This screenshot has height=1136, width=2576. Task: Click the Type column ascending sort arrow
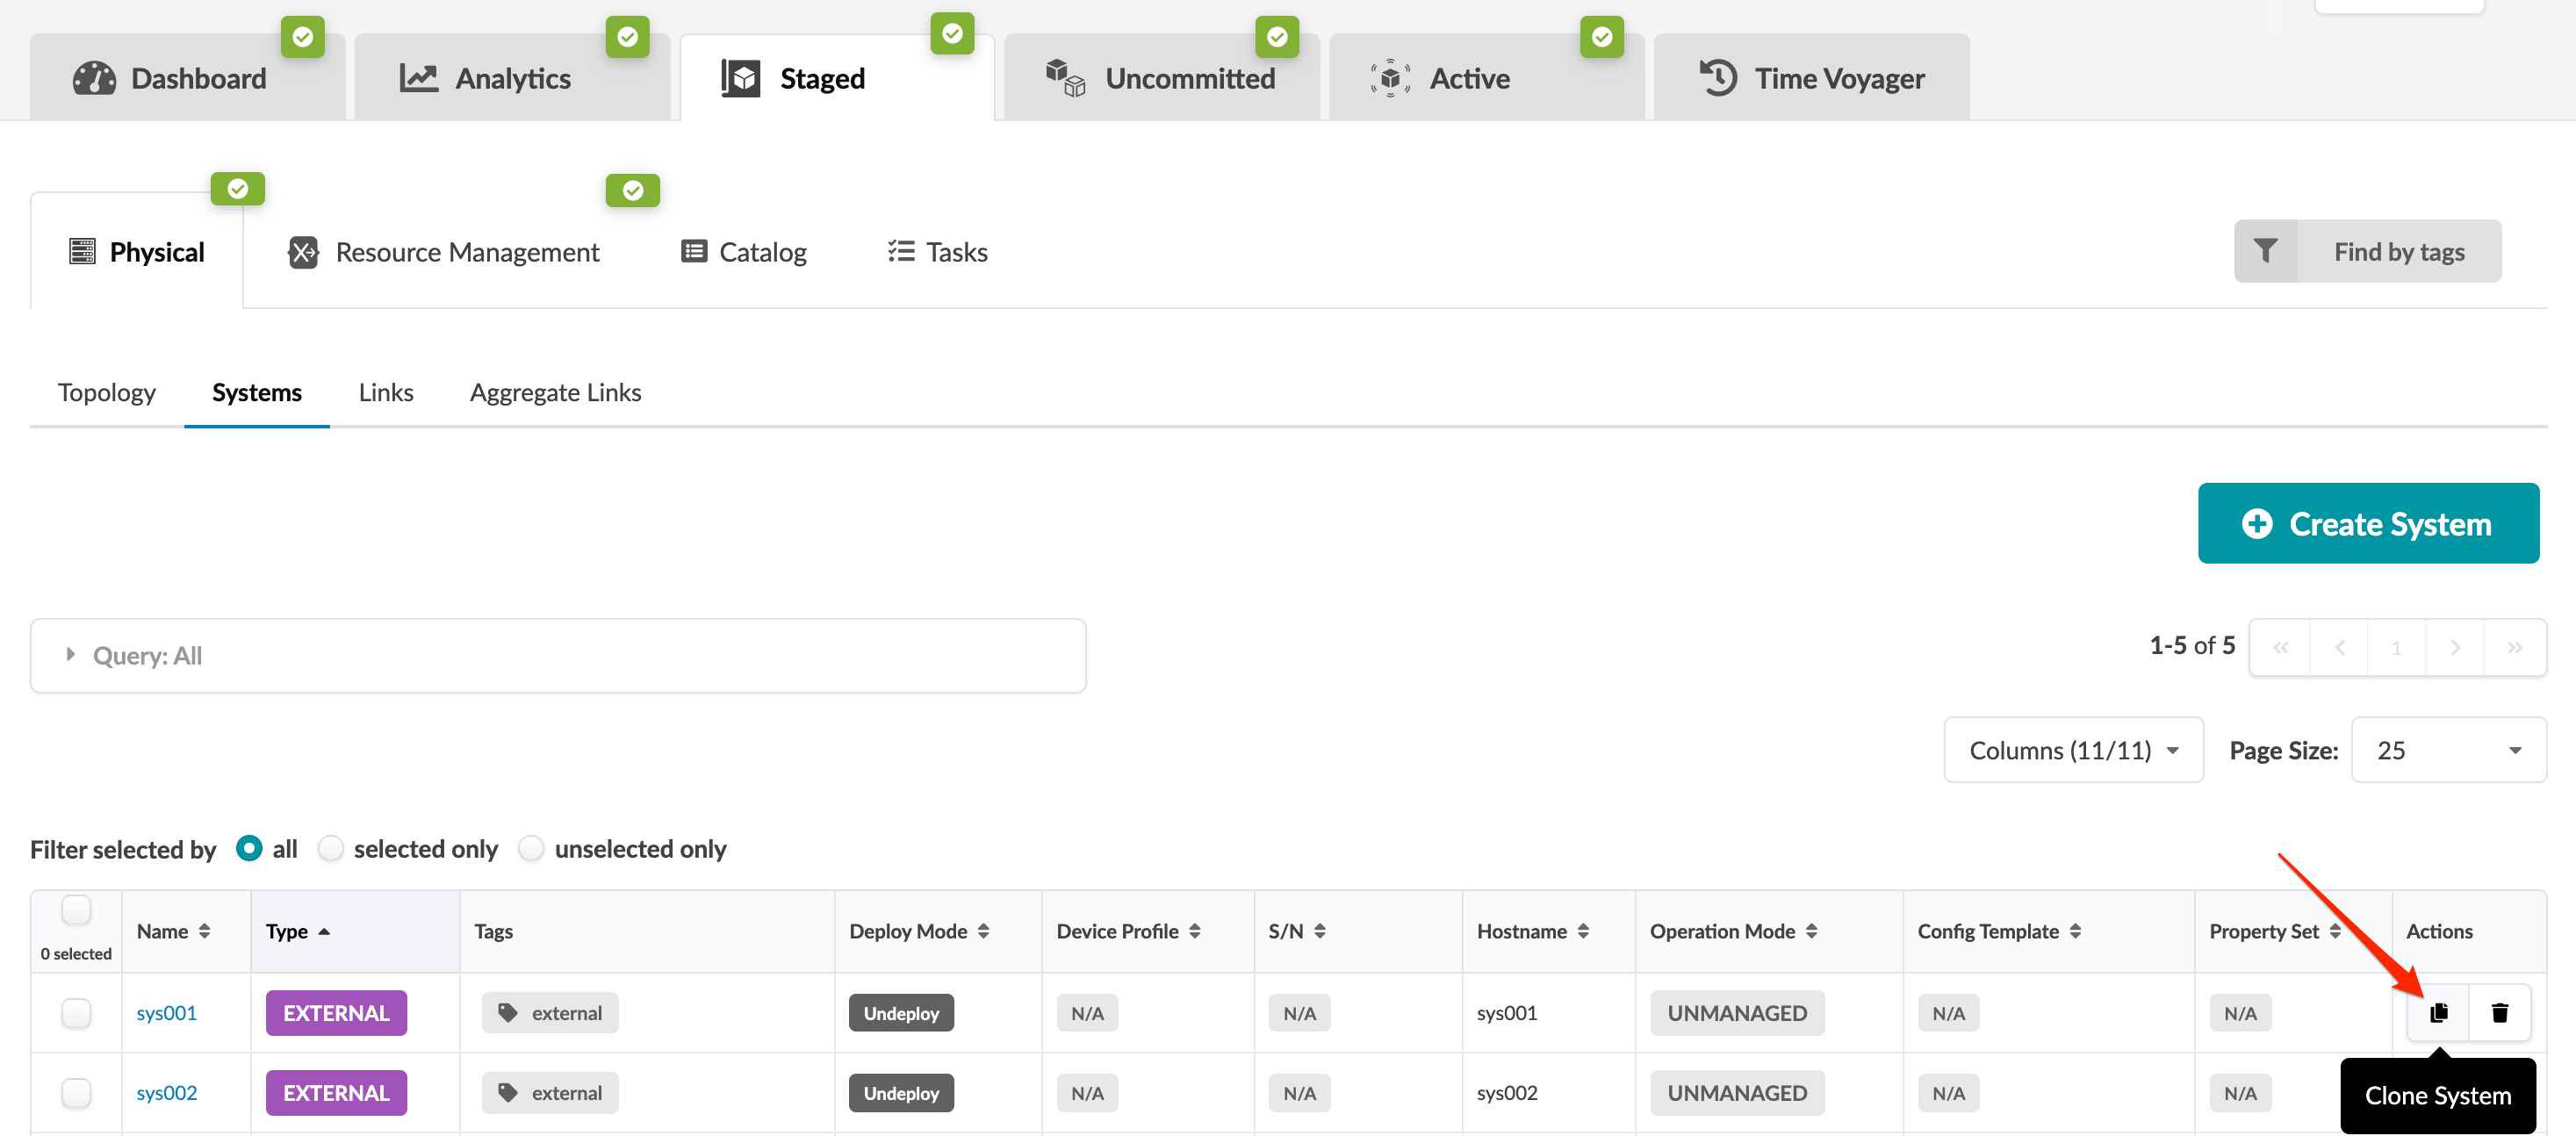pyautogui.click(x=324, y=931)
